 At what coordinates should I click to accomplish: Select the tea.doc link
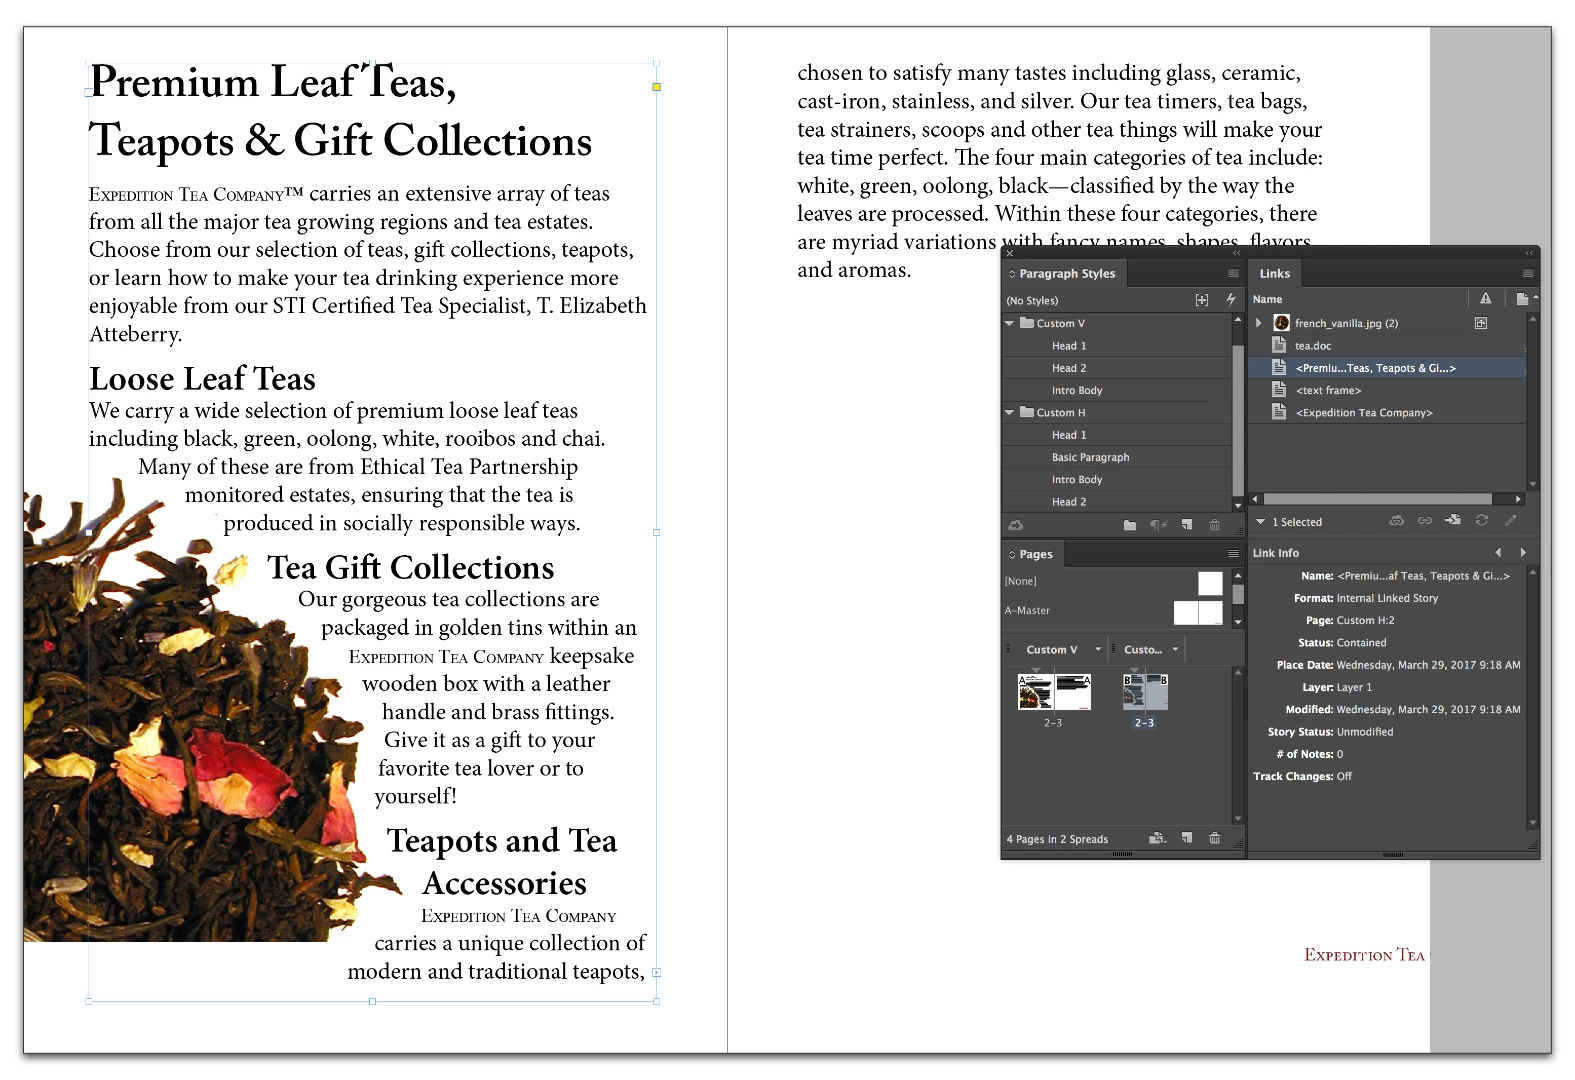(1388, 346)
